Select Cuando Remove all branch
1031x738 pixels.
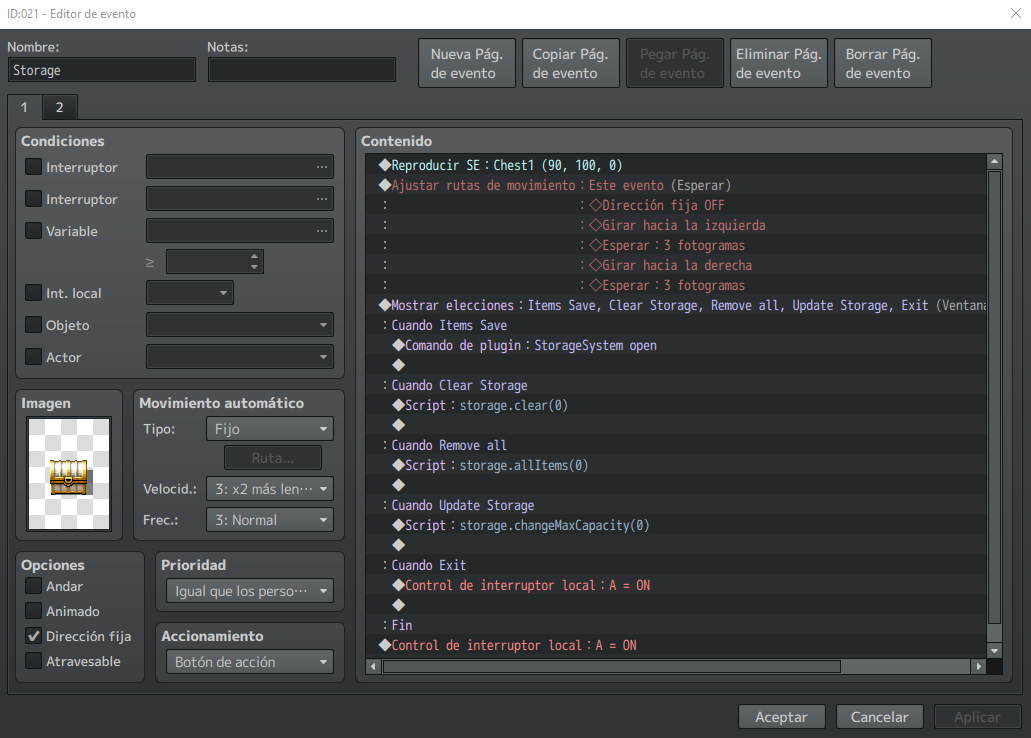coord(676,445)
